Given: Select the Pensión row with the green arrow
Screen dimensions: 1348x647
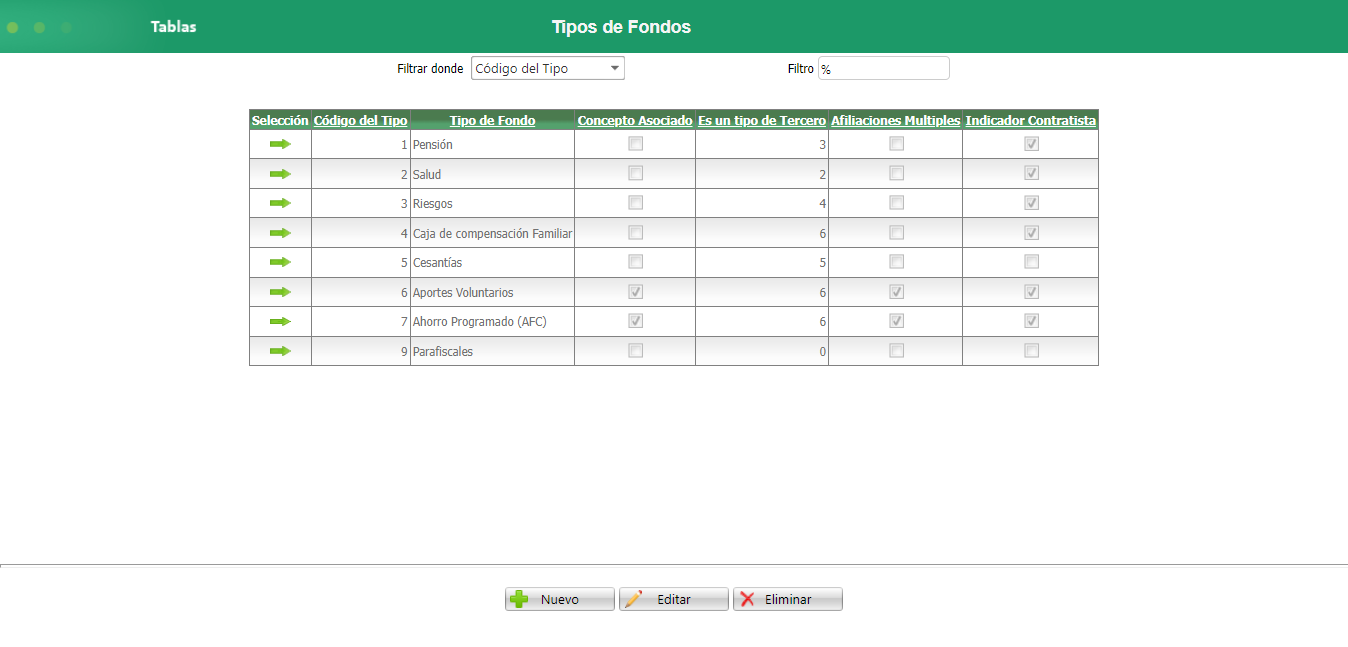Looking at the screenshot, I should (x=279, y=144).
